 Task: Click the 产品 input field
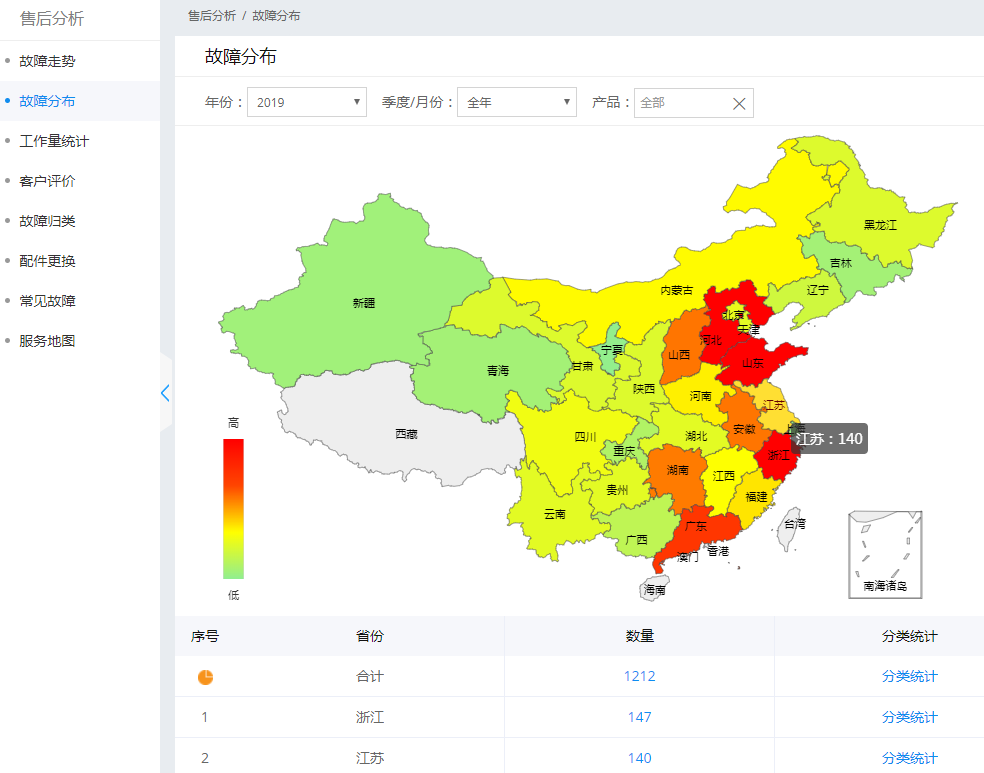pyautogui.click(x=680, y=103)
